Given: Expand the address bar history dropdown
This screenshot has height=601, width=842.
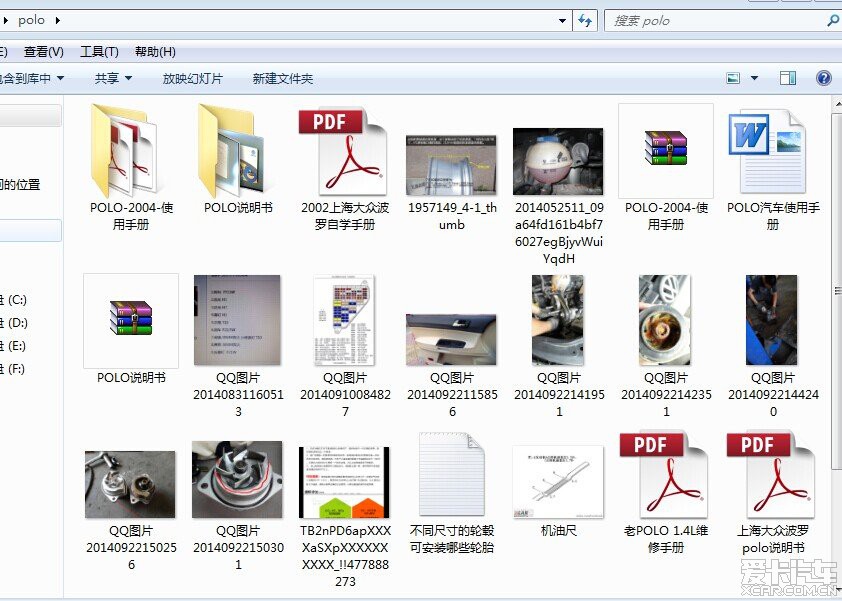Looking at the screenshot, I should click(562, 21).
